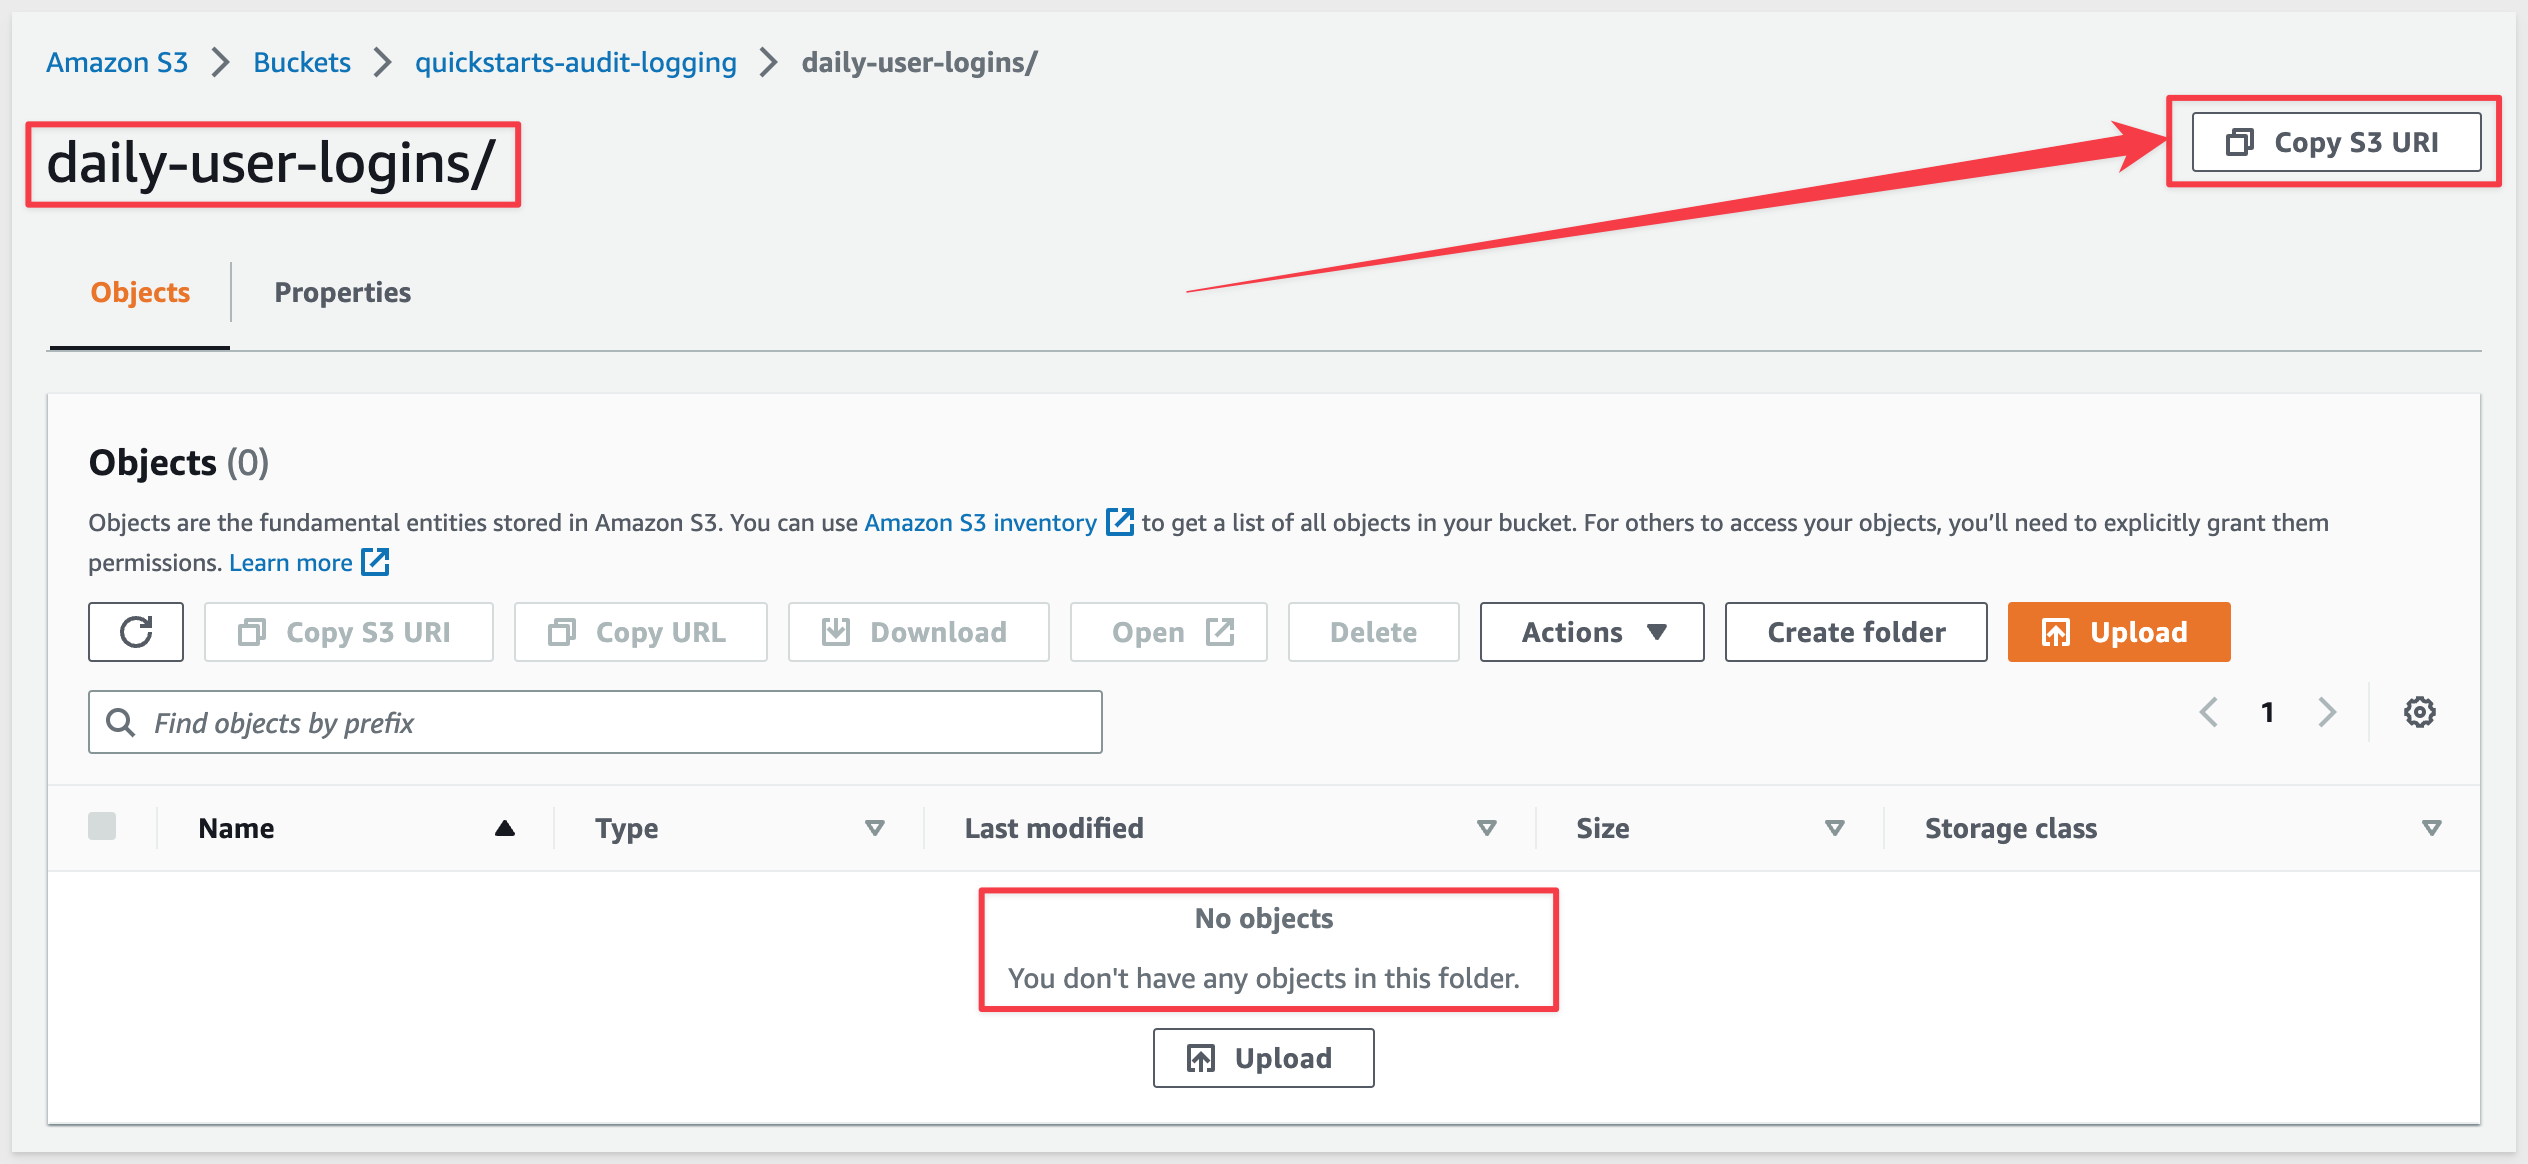
Task: Sort the Size column
Action: 1835,828
